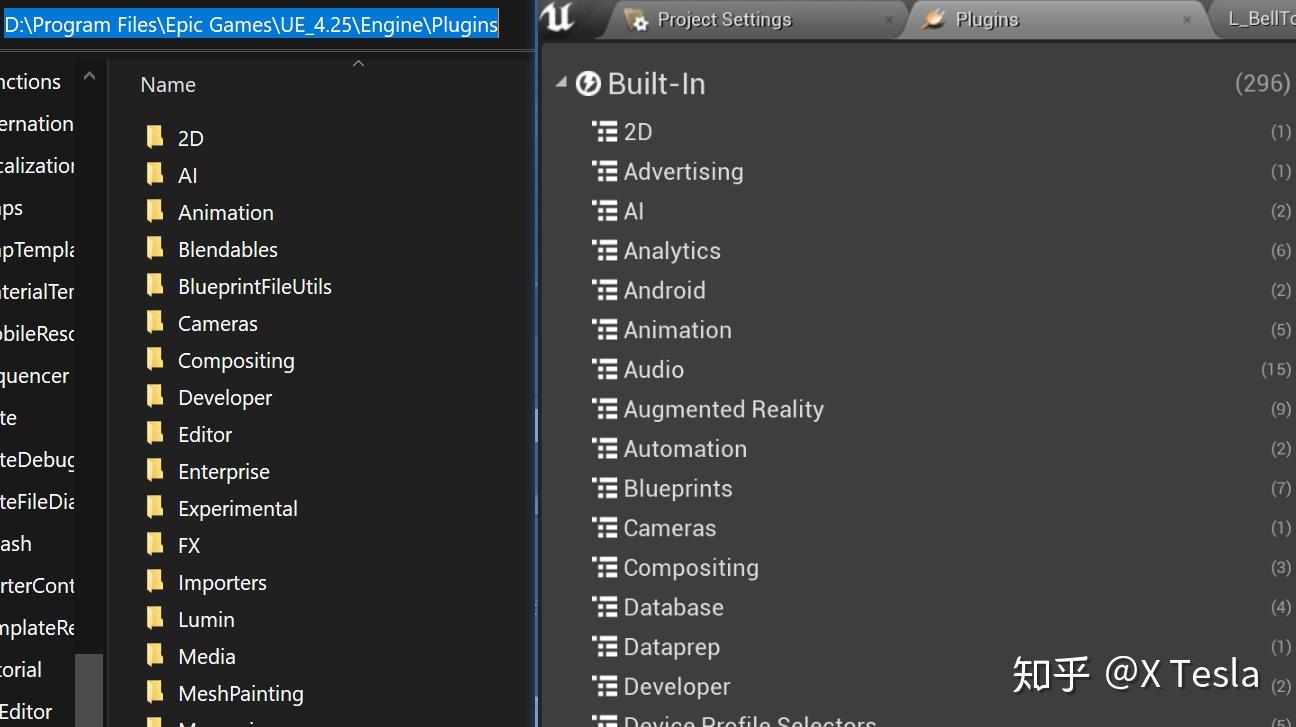
Task: Open the Experimental folder
Action: tap(237, 508)
